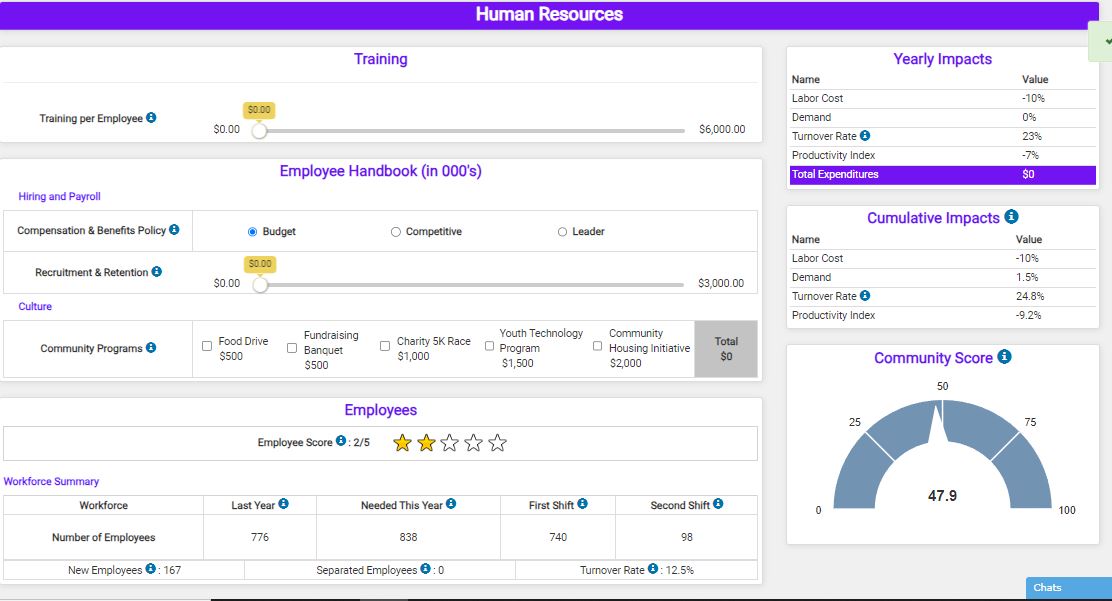Click the Training per Employee slider handle
This screenshot has width=1112, height=601.
coord(260,131)
